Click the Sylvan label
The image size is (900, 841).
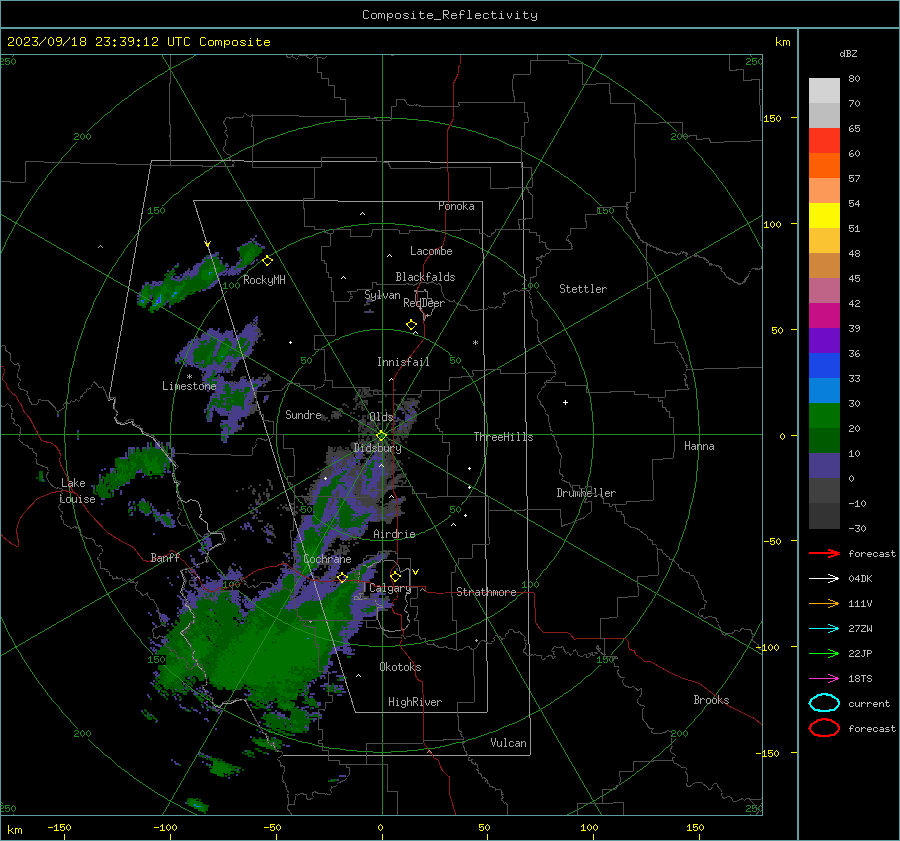[382, 295]
